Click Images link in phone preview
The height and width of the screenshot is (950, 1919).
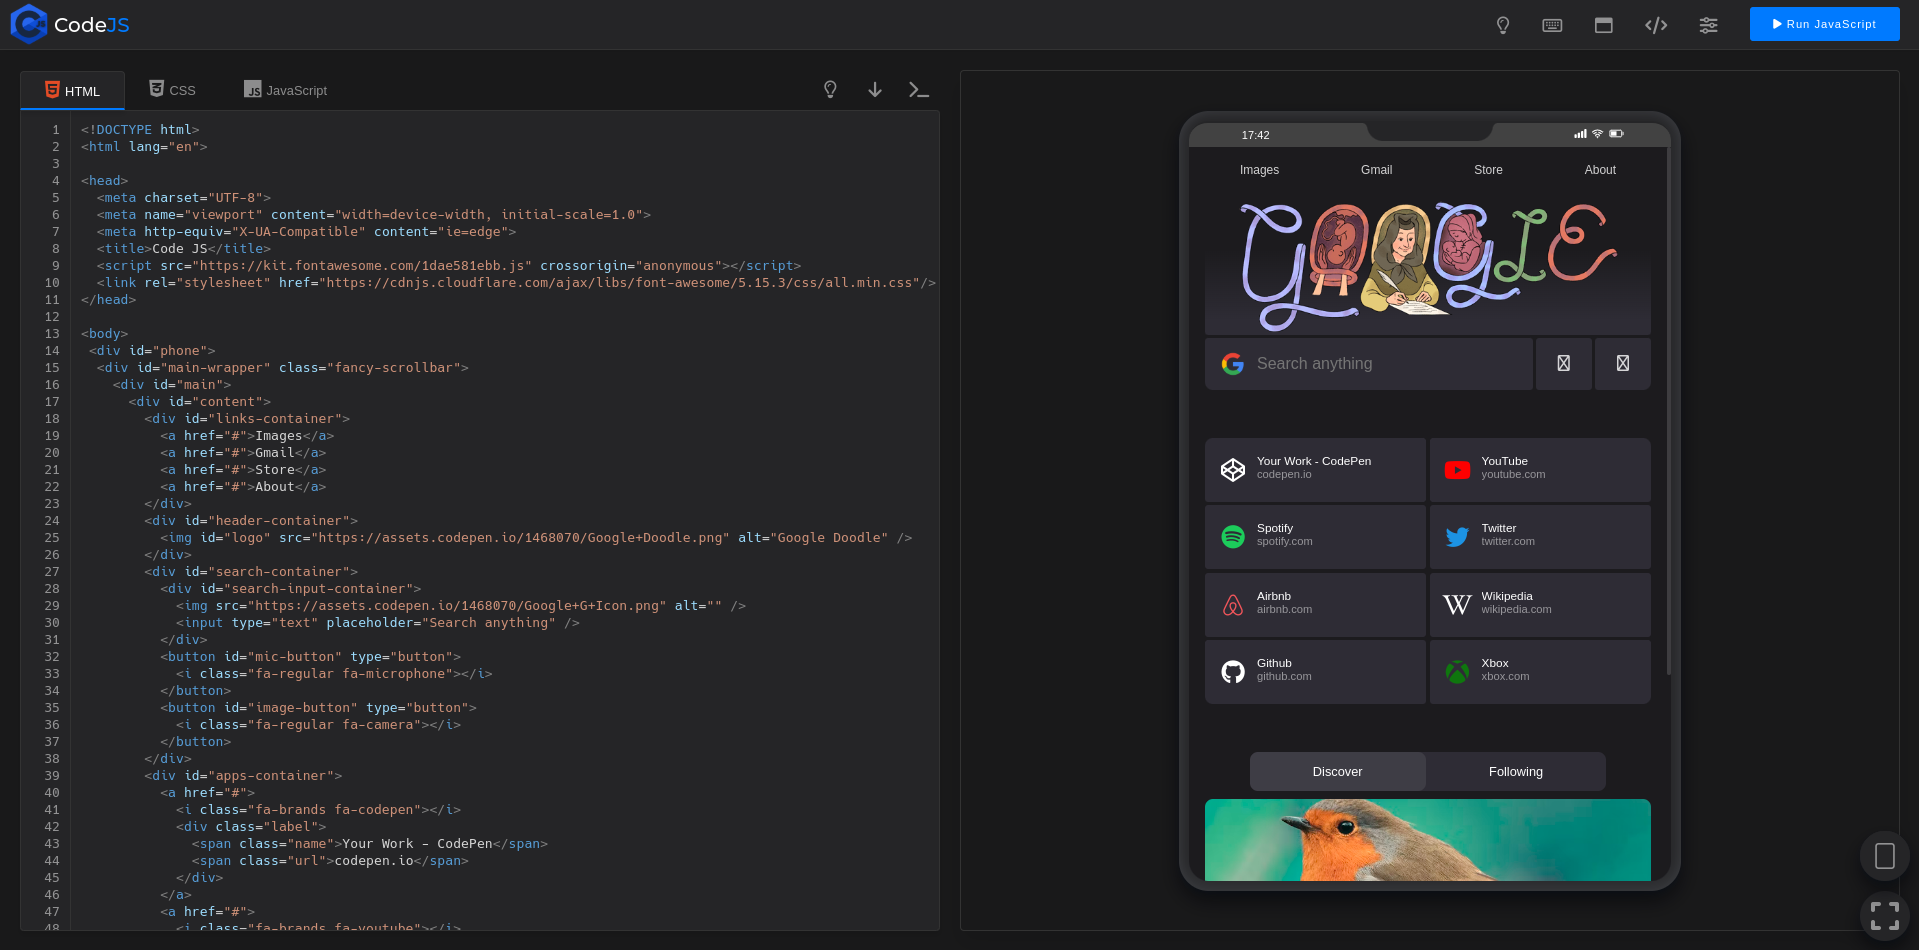(x=1259, y=170)
